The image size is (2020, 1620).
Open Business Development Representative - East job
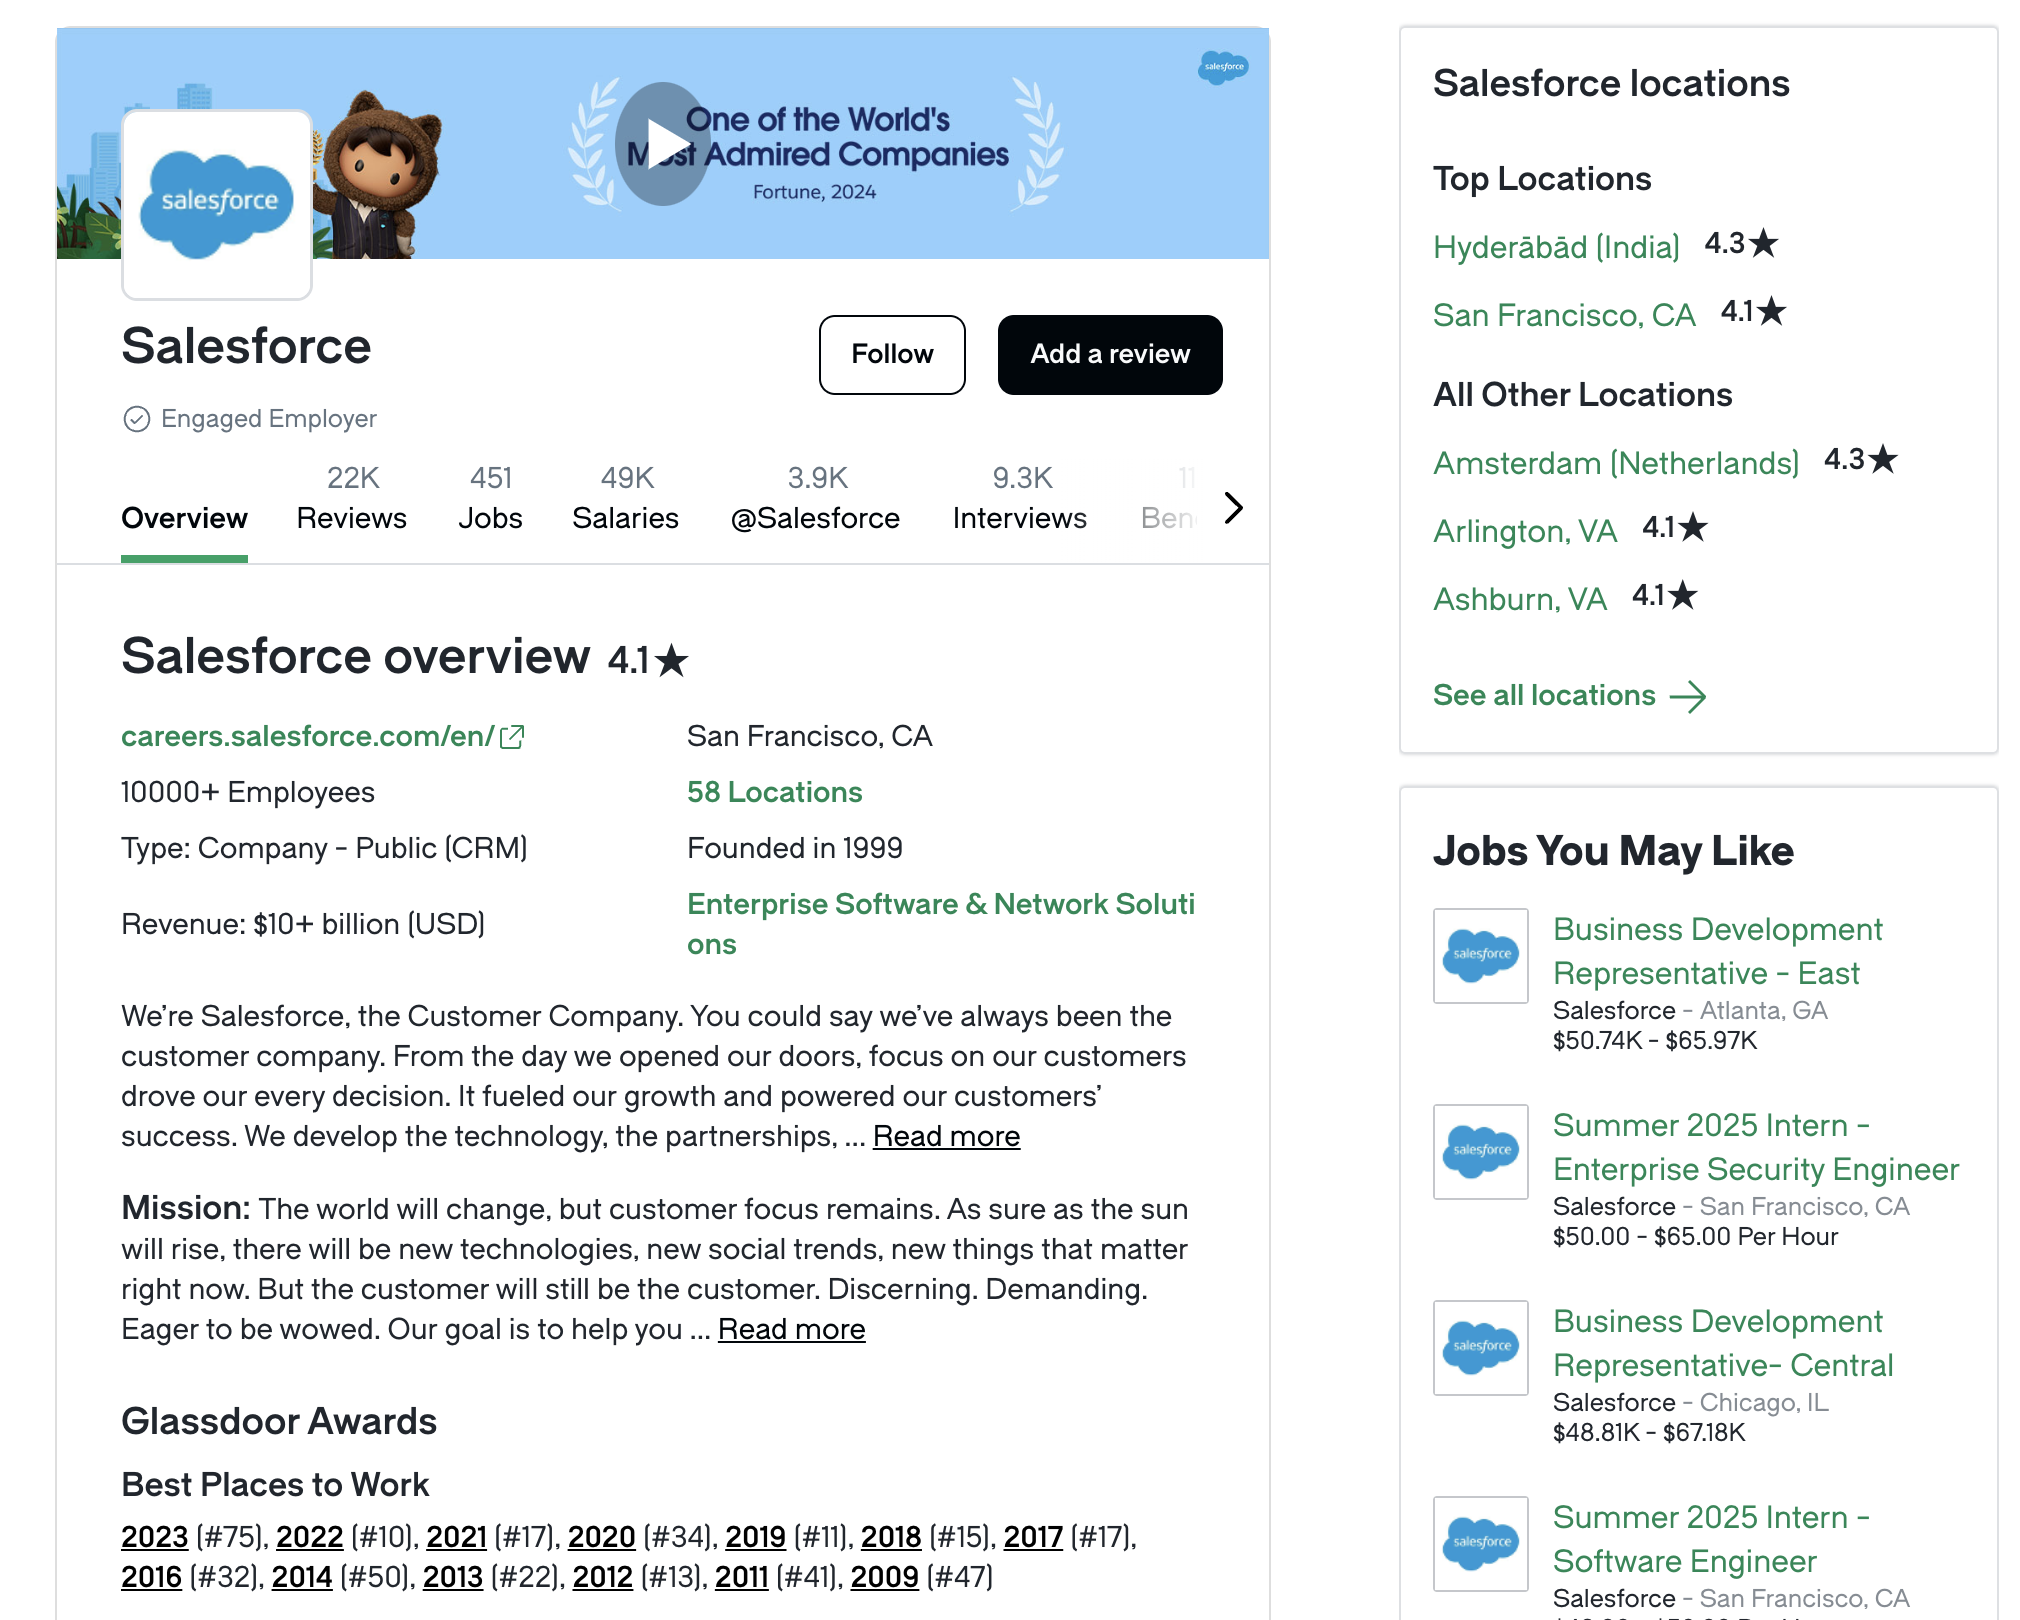pos(1718,952)
